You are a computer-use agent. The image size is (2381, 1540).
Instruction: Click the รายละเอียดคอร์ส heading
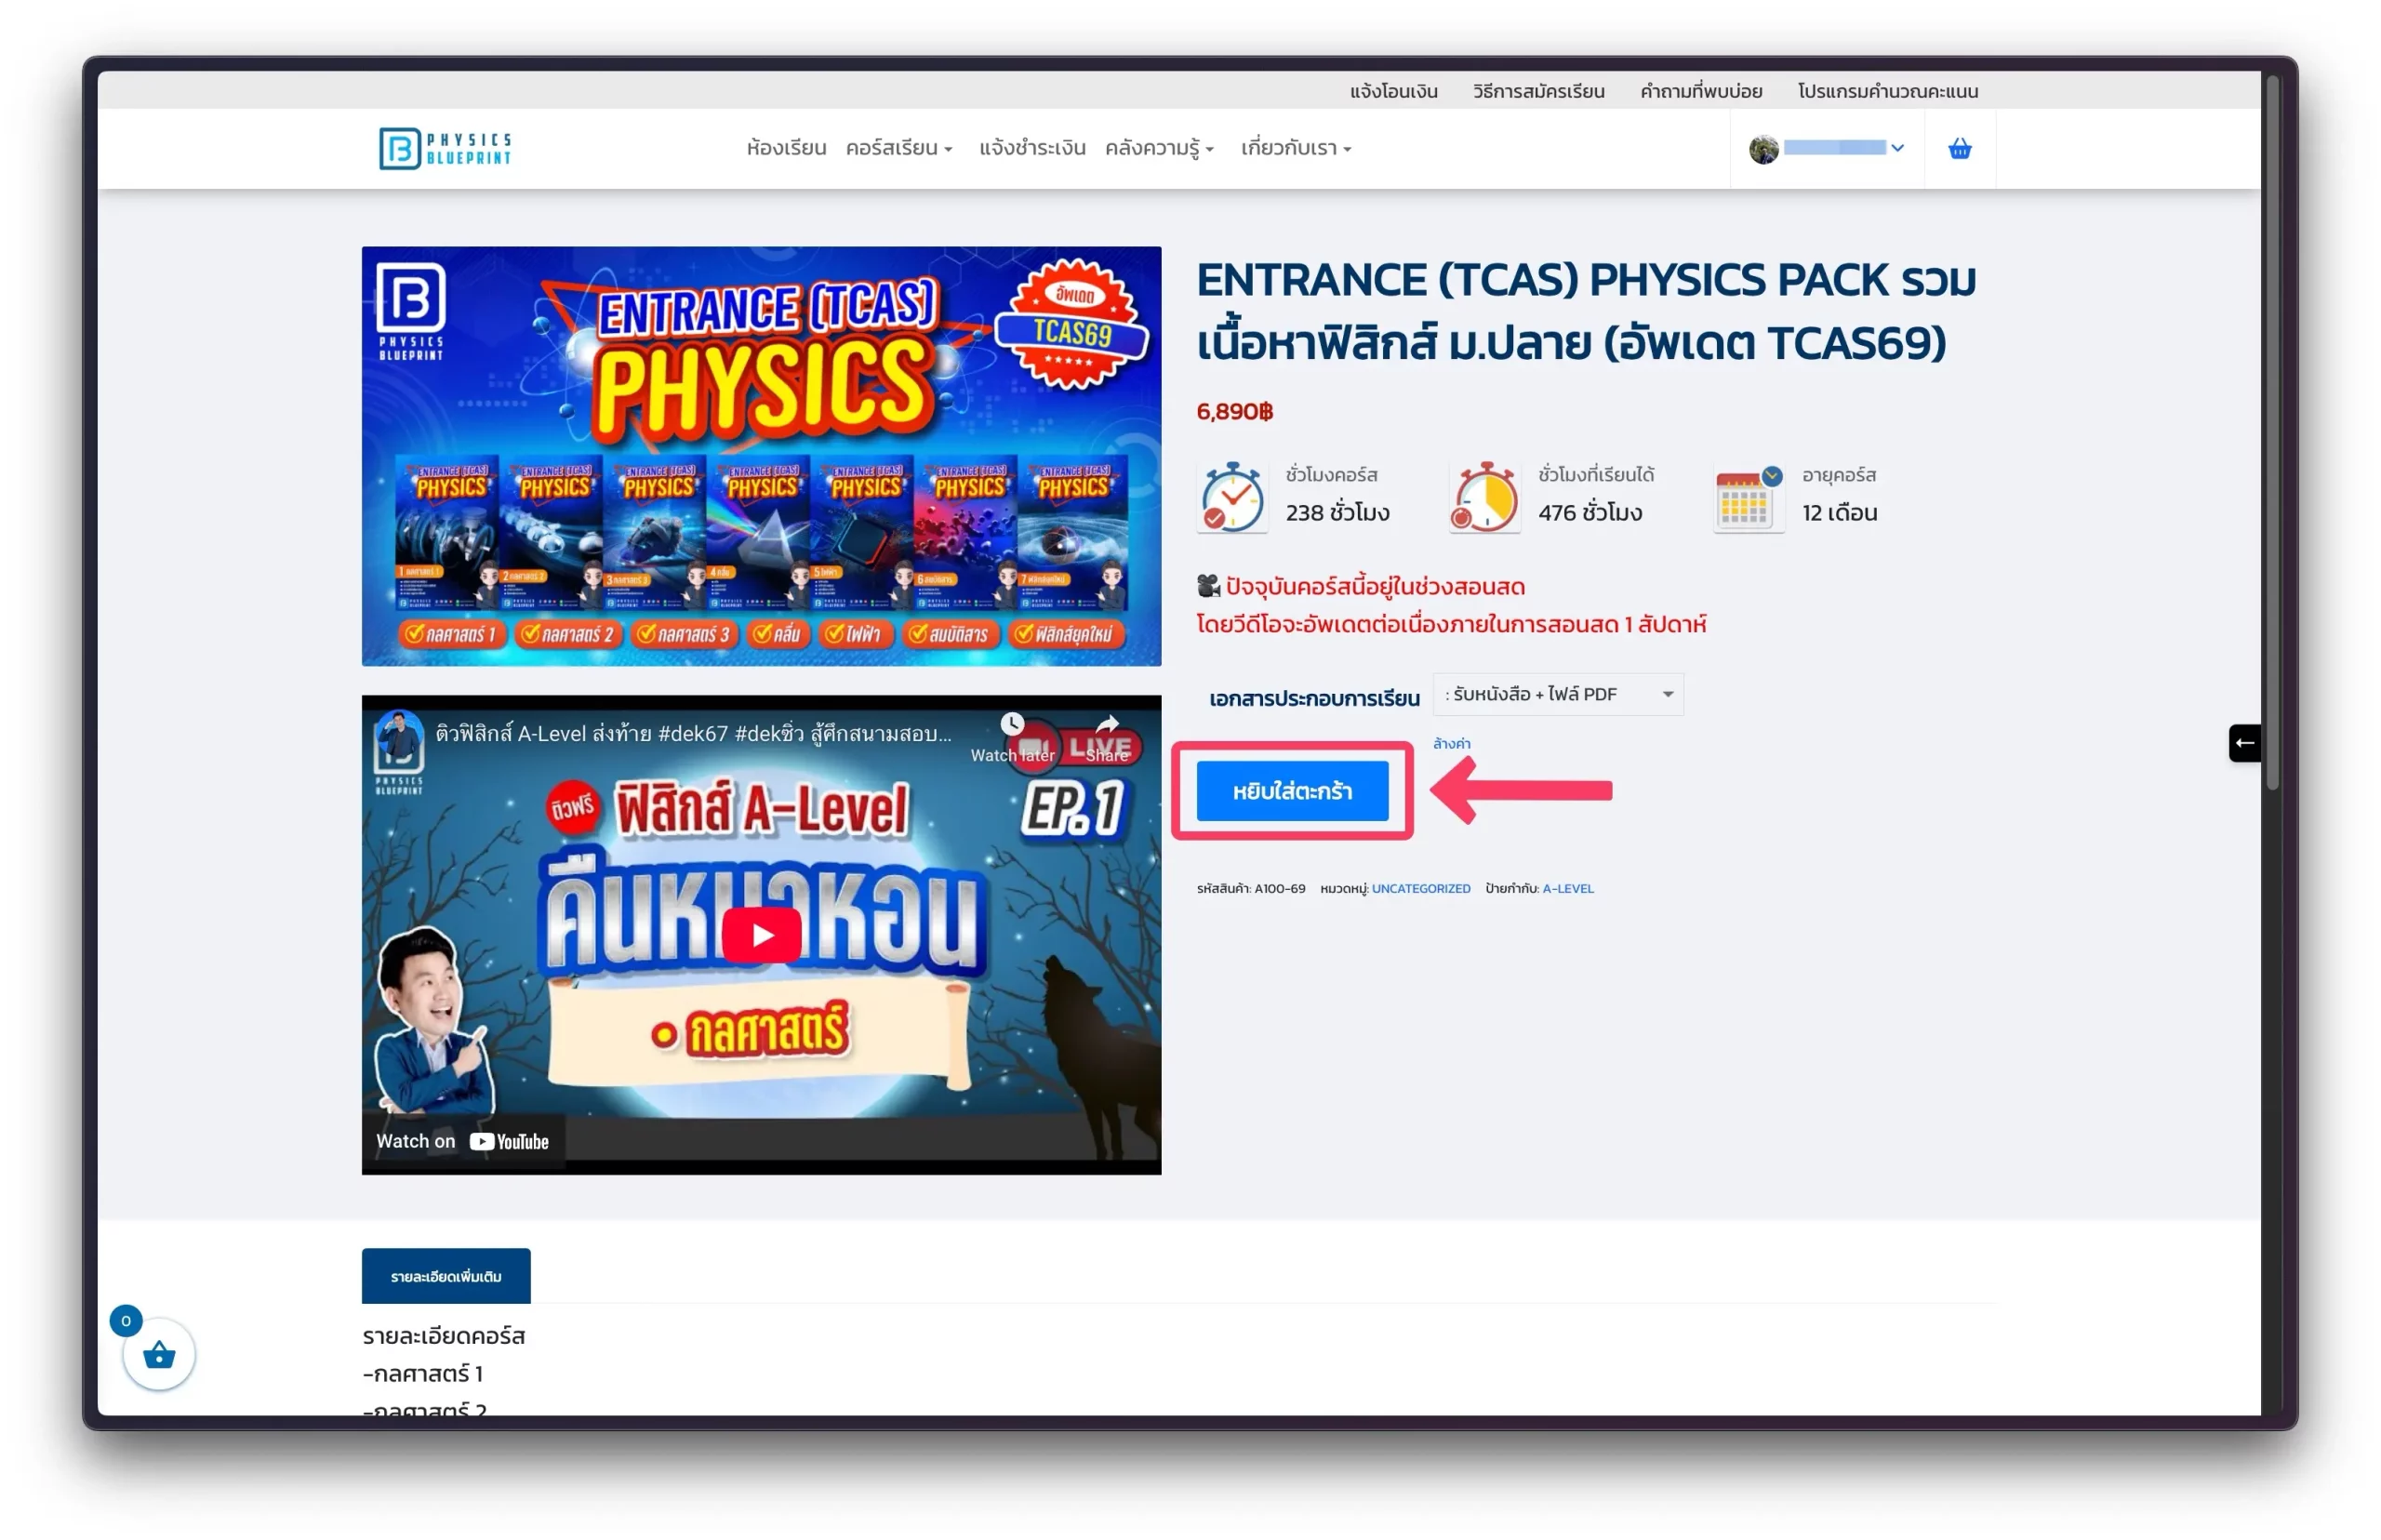tap(443, 1335)
